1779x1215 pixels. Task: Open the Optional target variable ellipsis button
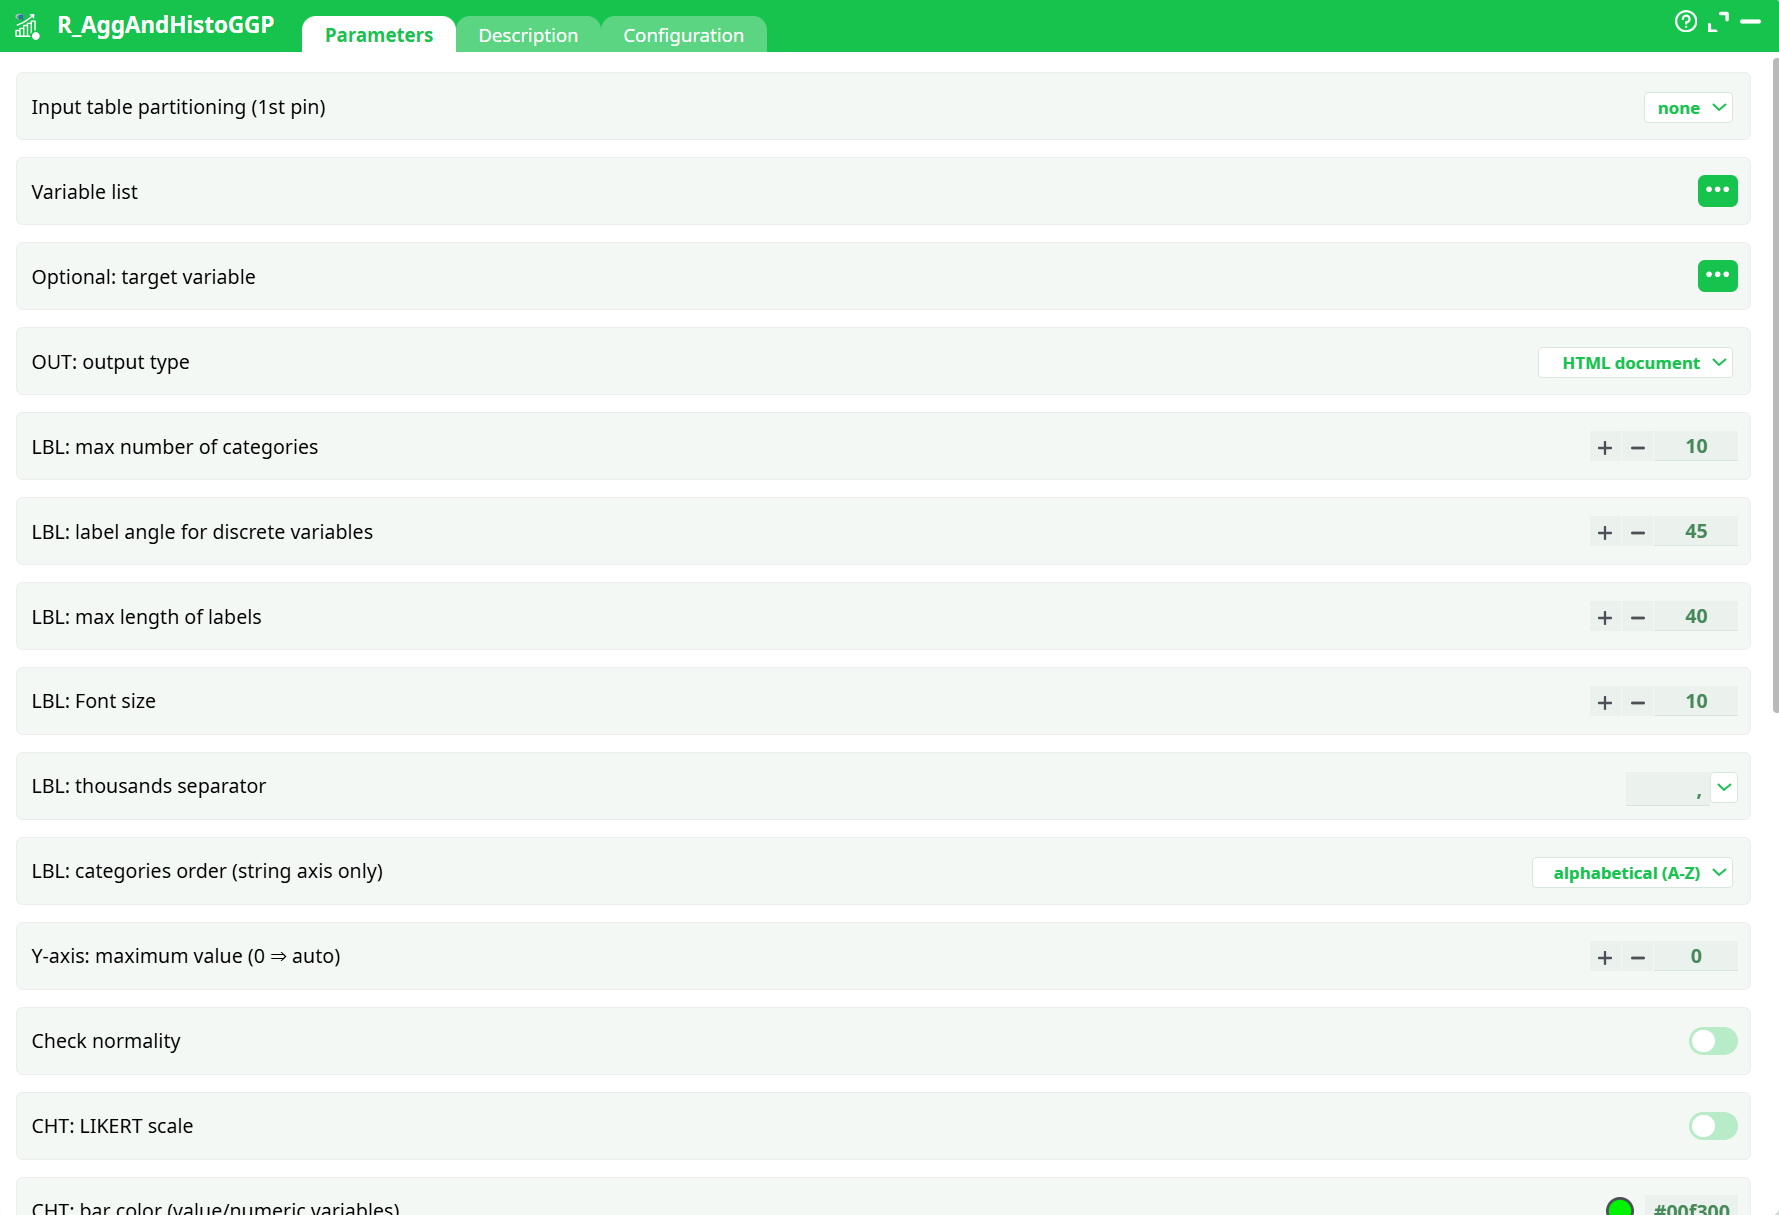click(1717, 276)
